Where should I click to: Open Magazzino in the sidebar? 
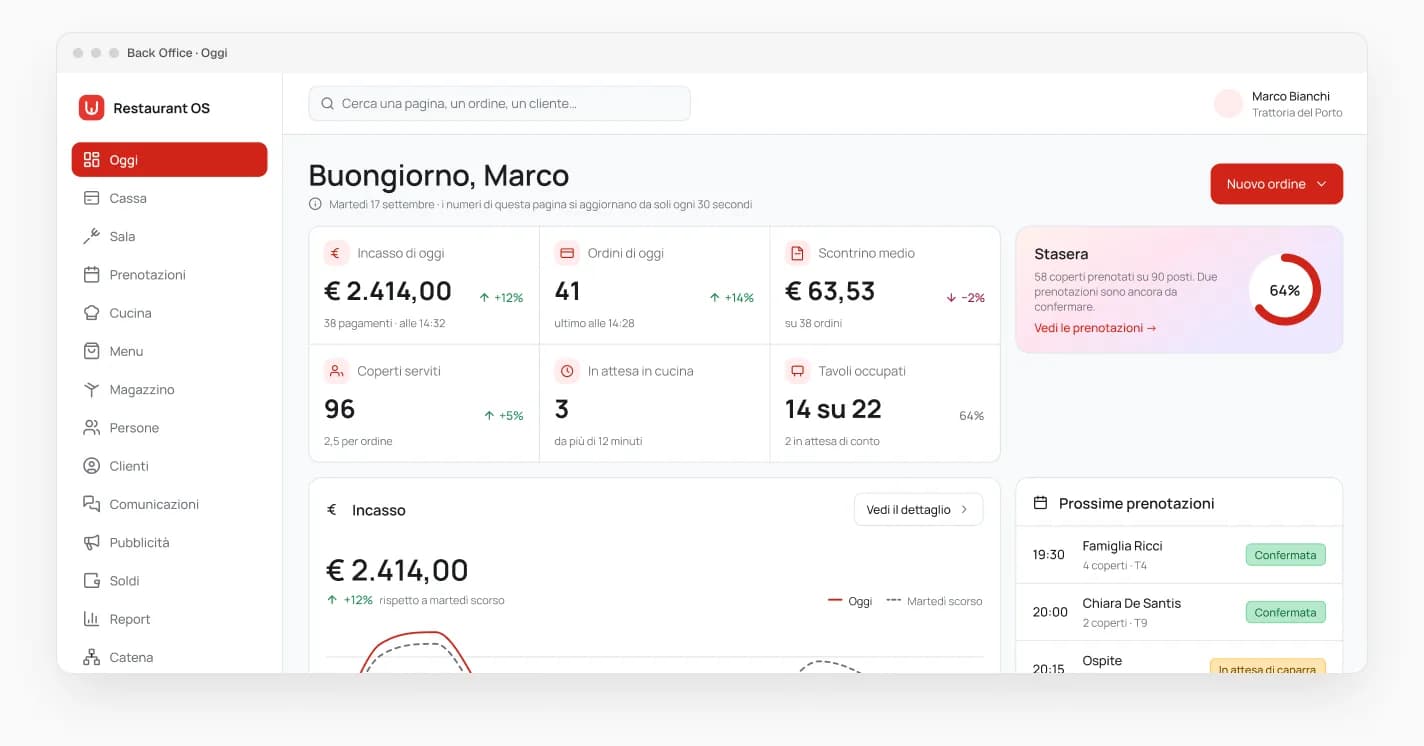[169, 389]
